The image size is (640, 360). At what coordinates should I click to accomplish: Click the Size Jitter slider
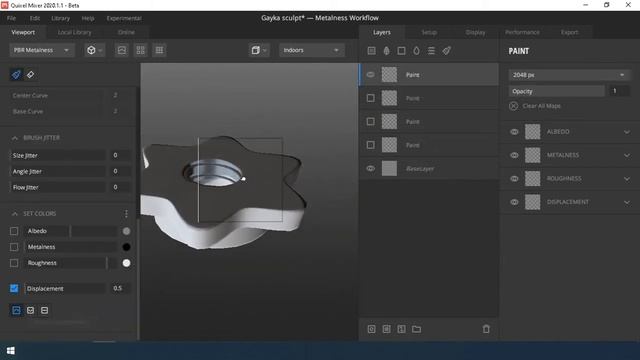(58, 155)
